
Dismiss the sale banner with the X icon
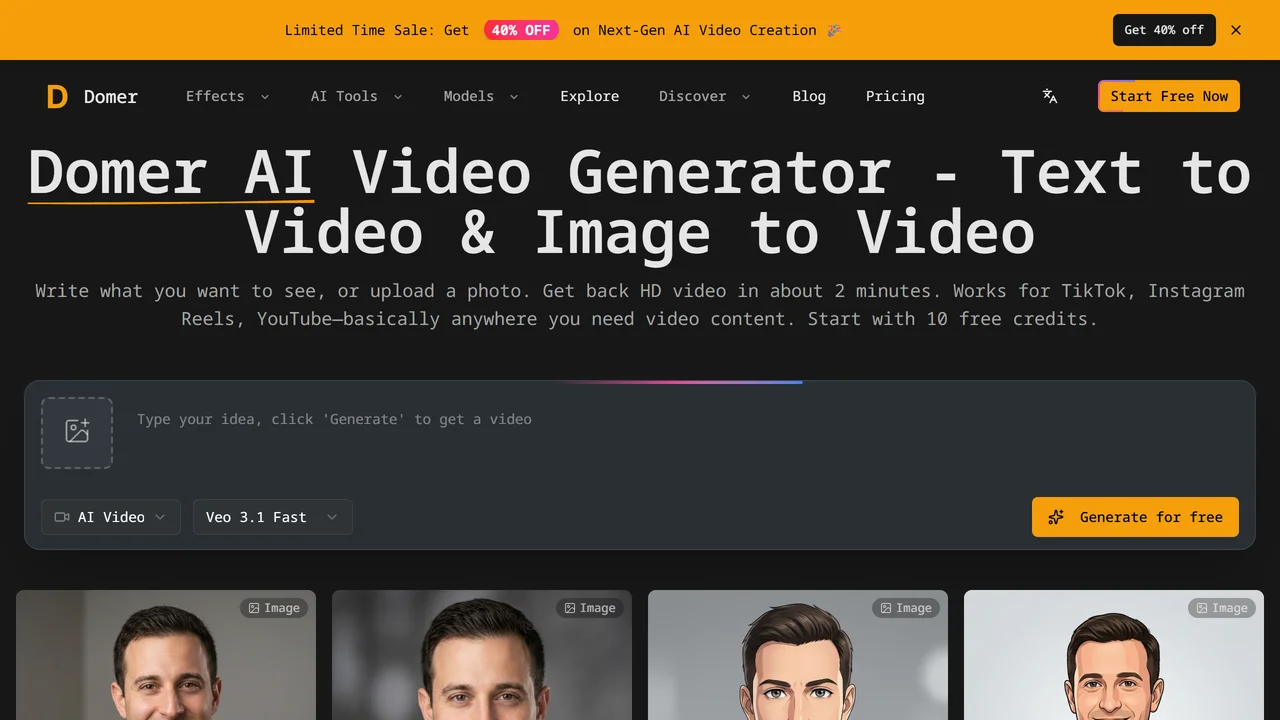1236,30
